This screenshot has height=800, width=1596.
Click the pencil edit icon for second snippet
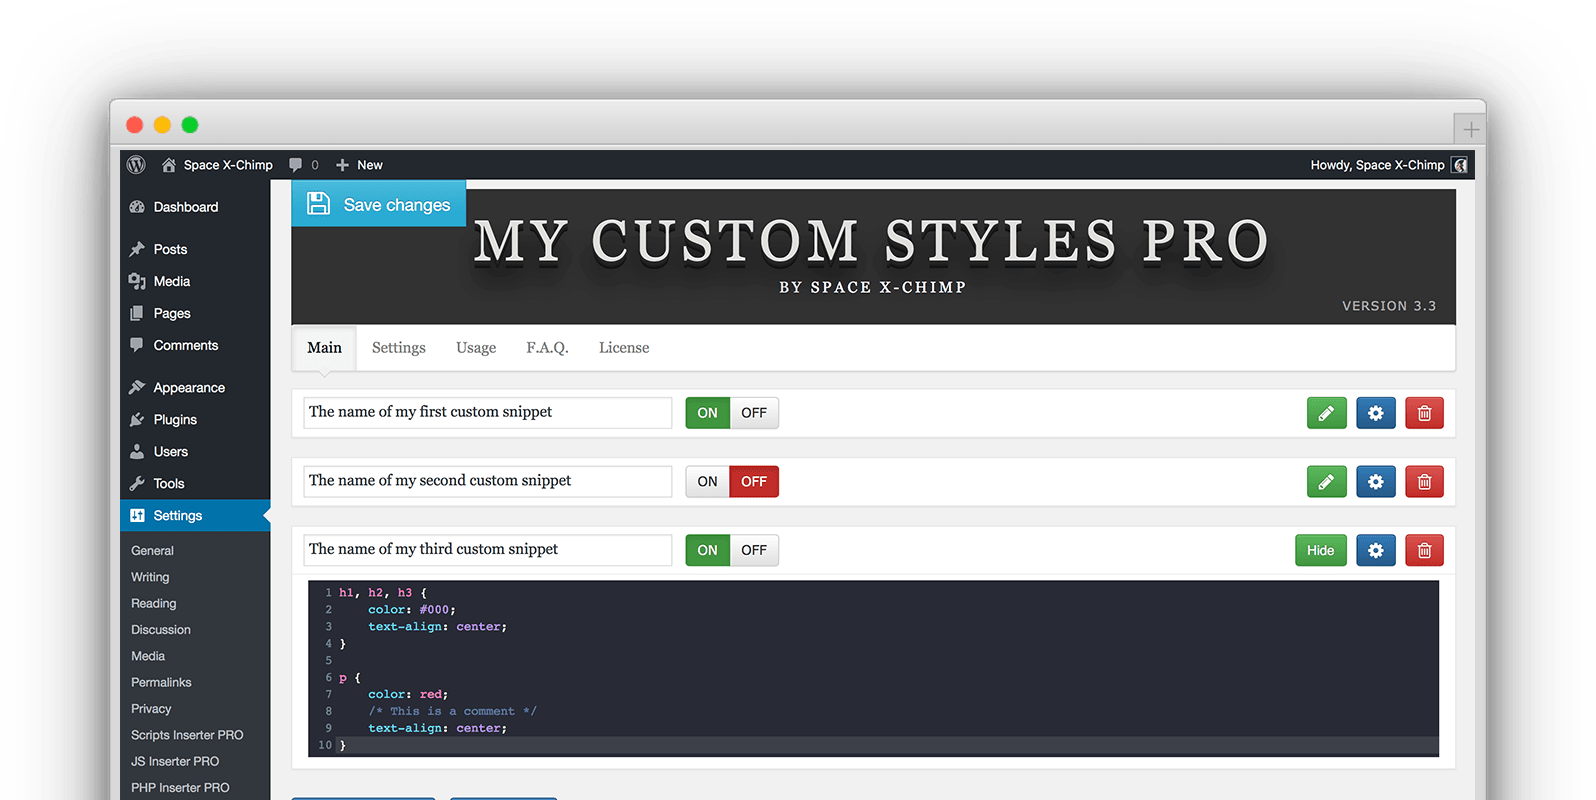(x=1326, y=482)
